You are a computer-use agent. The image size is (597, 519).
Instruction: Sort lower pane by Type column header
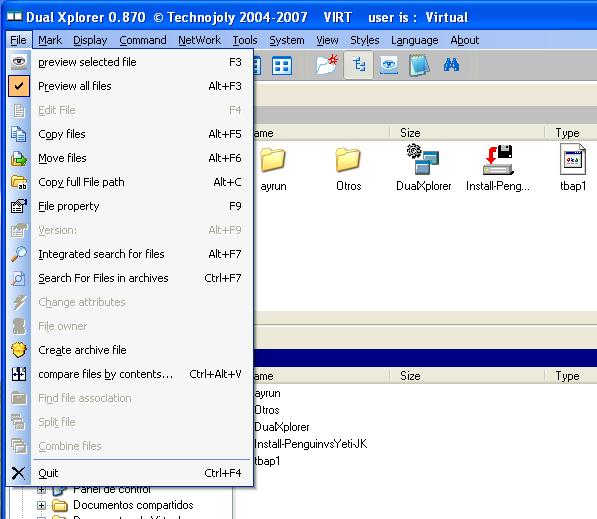571,376
